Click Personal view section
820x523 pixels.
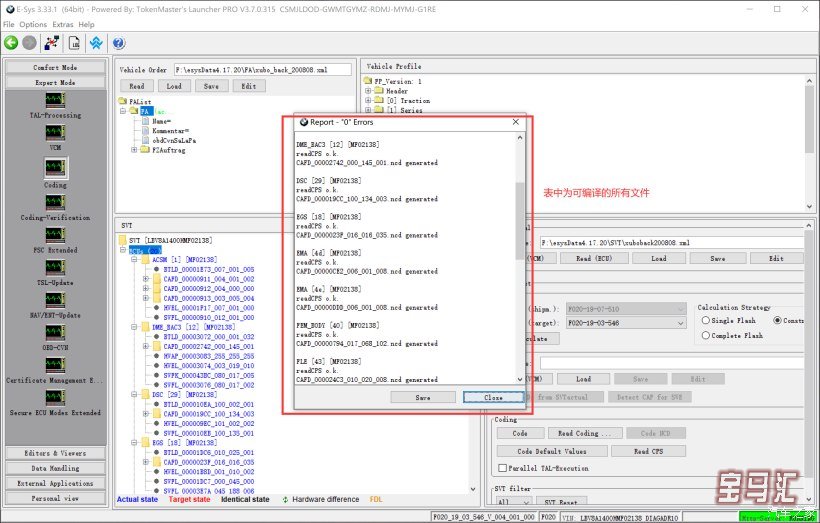pyautogui.click(x=55, y=498)
